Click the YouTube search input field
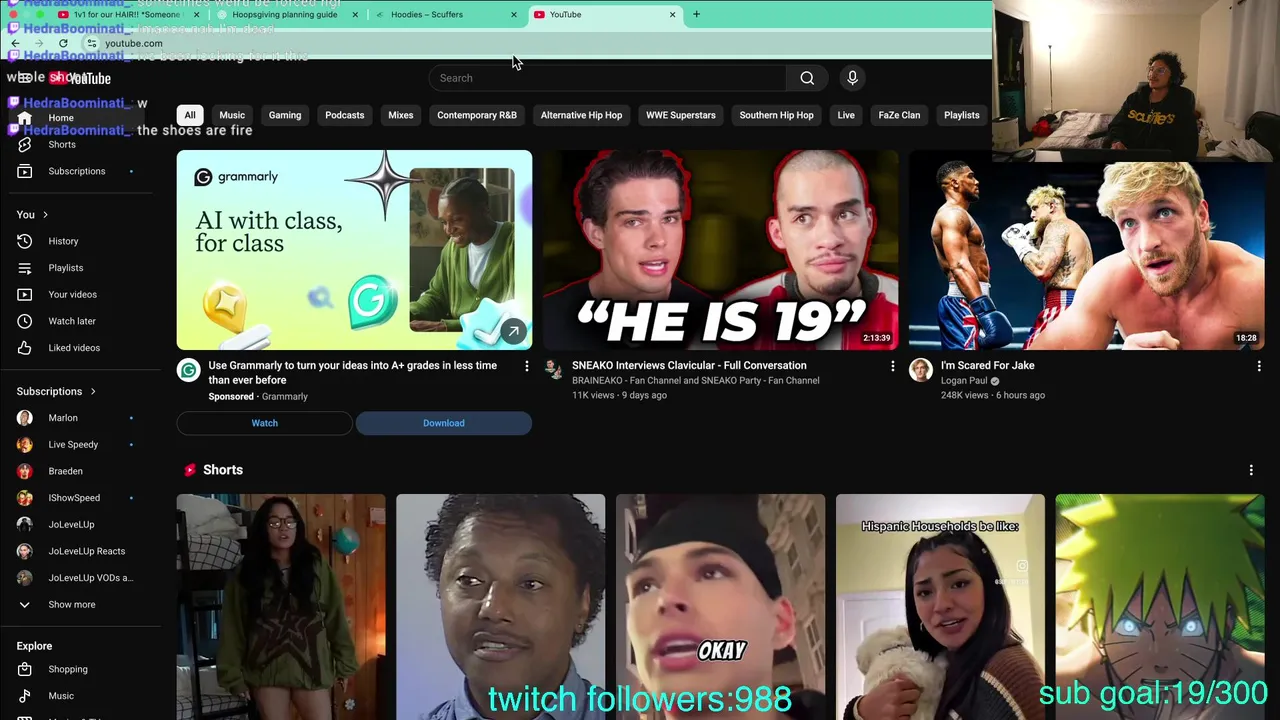1280x720 pixels. pyautogui.click(x=608, y=78)
